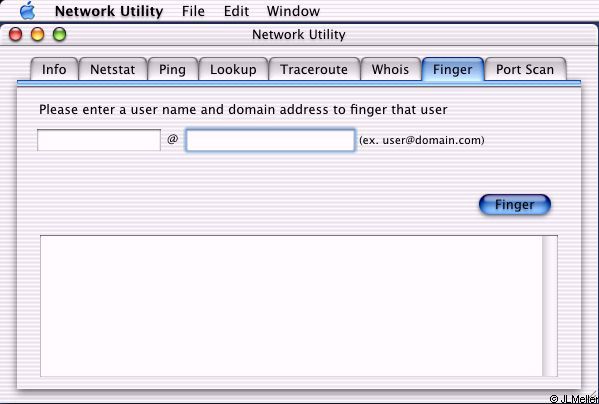Switch to the Netstat tab
Screen dimensions: 599x404
[113, 69]
